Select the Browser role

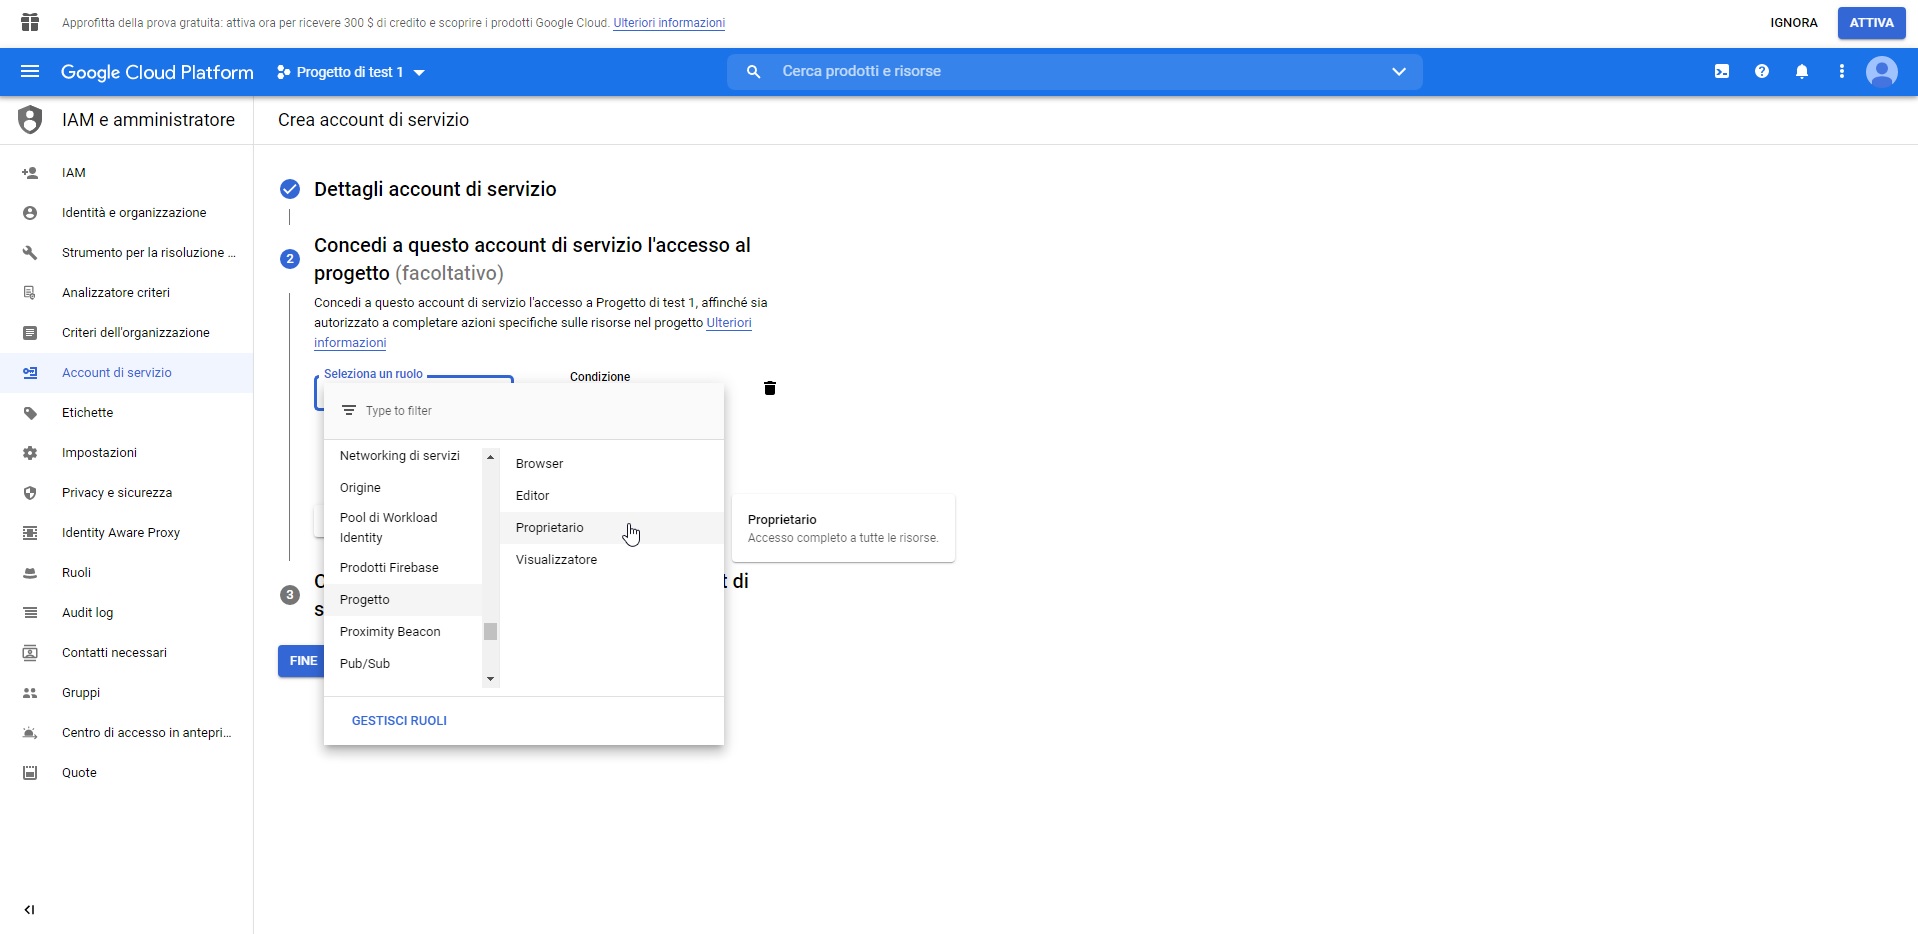tap(612, 464)
